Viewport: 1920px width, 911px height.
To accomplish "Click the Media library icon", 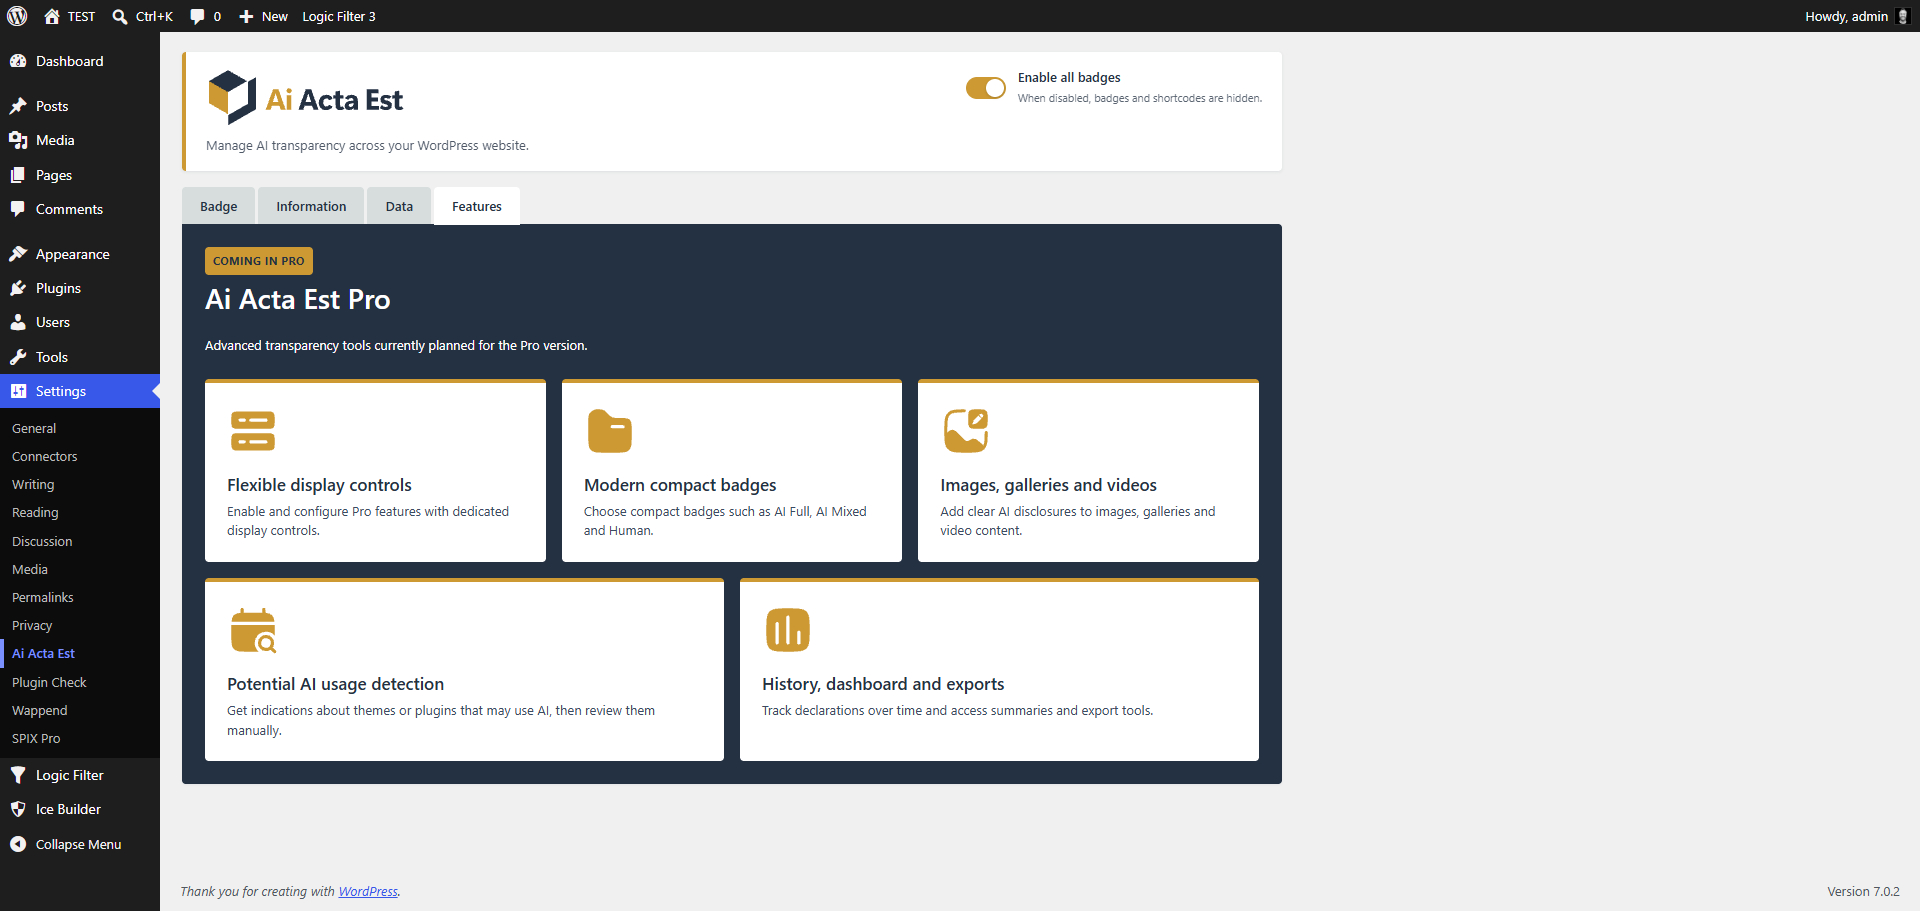I will pyautogui.click(x=18, y=140).
